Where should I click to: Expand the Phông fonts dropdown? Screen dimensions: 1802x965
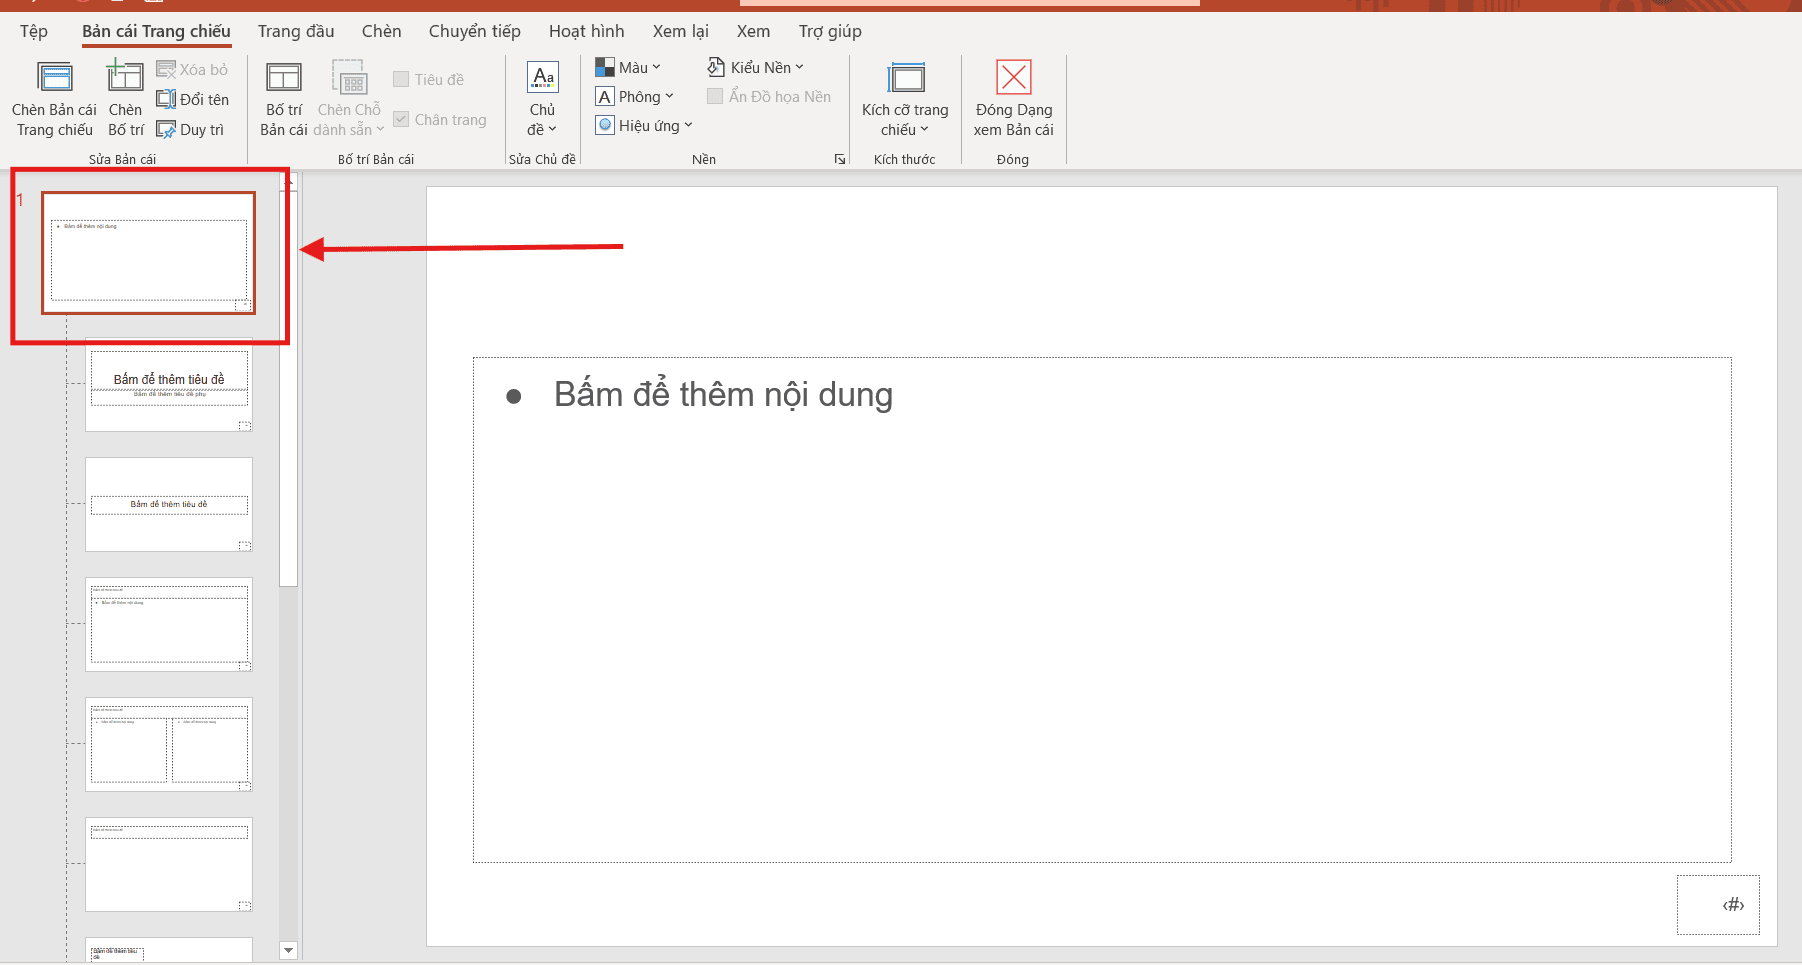(635, 96)
